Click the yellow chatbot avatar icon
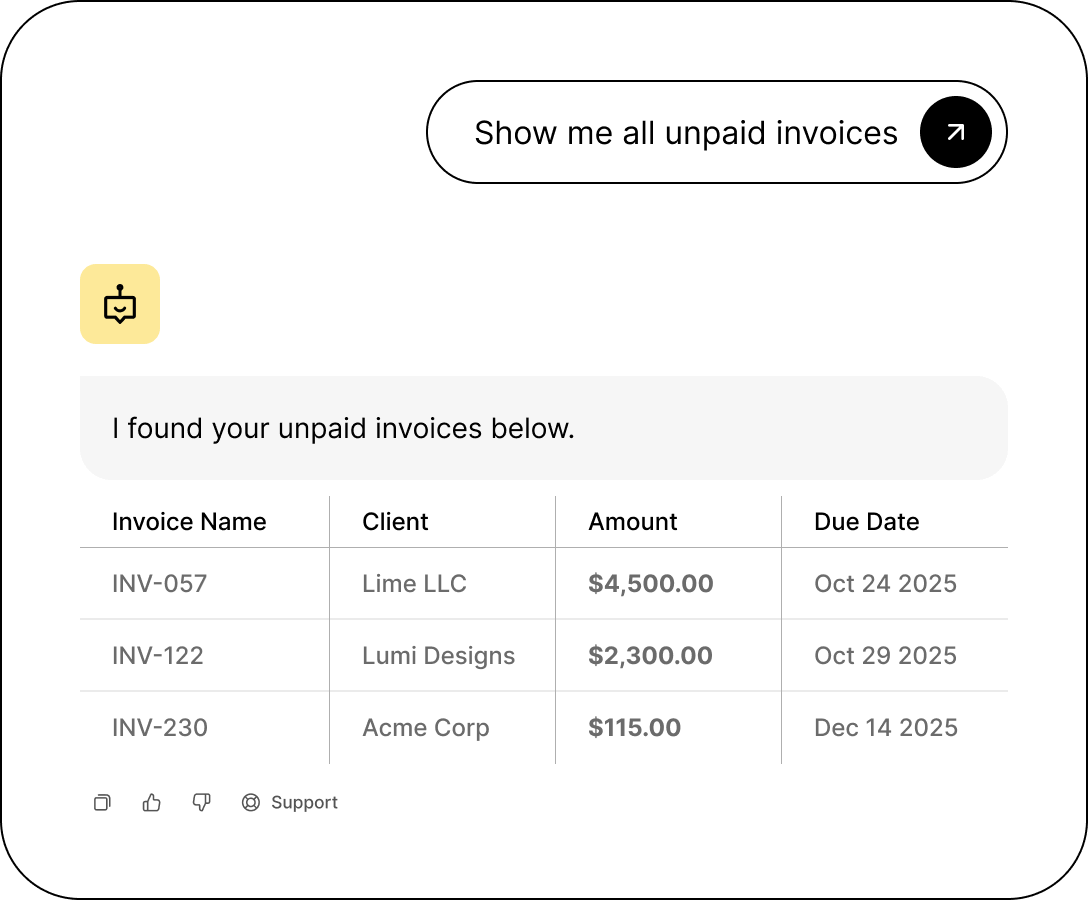Screen dimensions: 1088x900 120,304
